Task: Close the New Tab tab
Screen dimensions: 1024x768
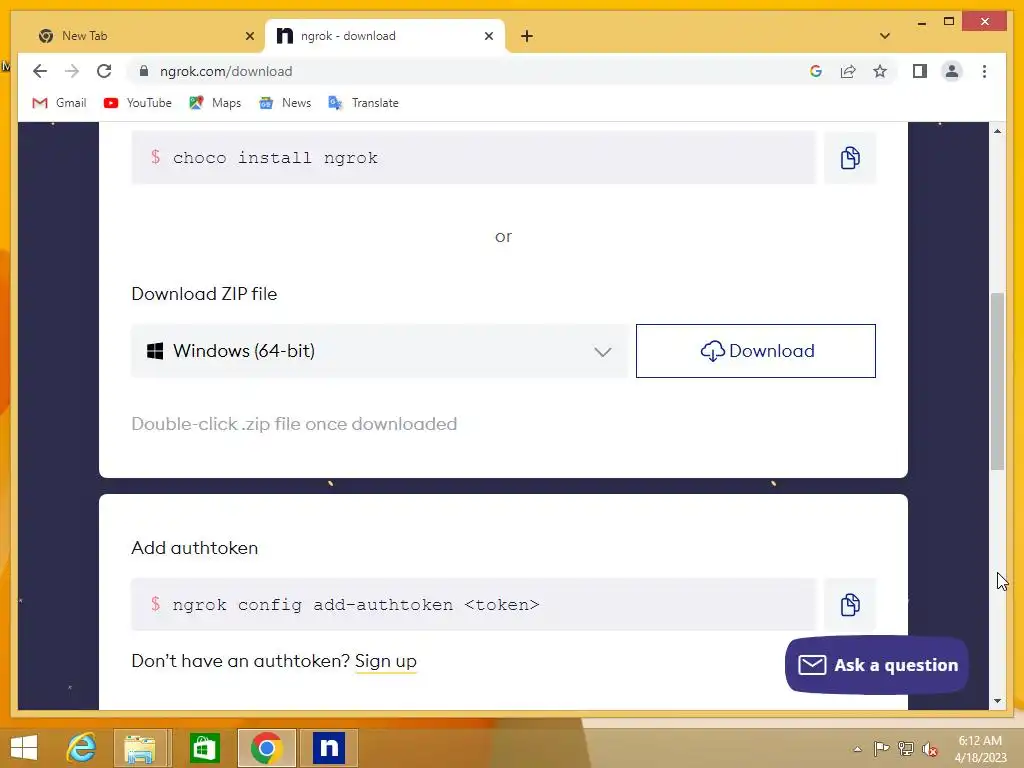Action: [249, 36]
